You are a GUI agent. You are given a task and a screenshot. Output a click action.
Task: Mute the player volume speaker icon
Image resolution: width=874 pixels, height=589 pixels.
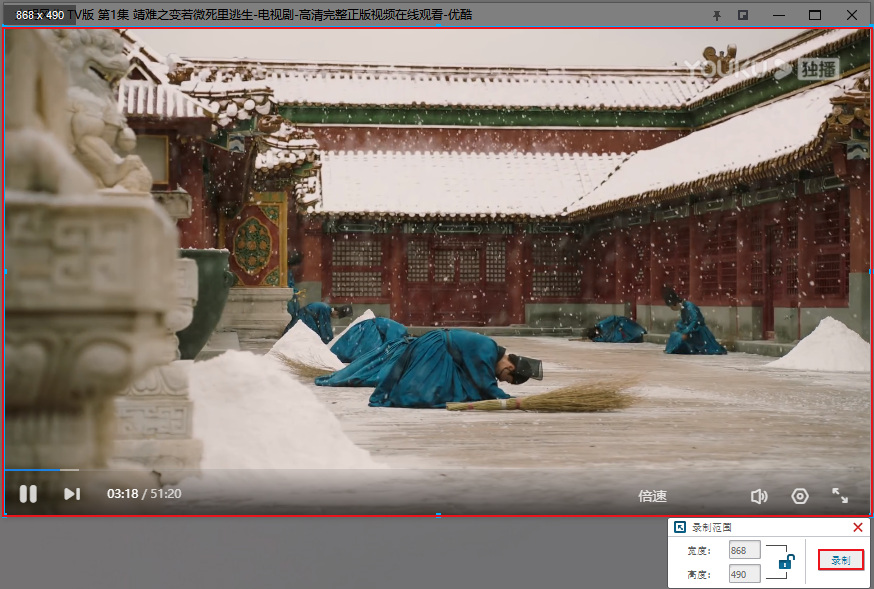[759, 496]
